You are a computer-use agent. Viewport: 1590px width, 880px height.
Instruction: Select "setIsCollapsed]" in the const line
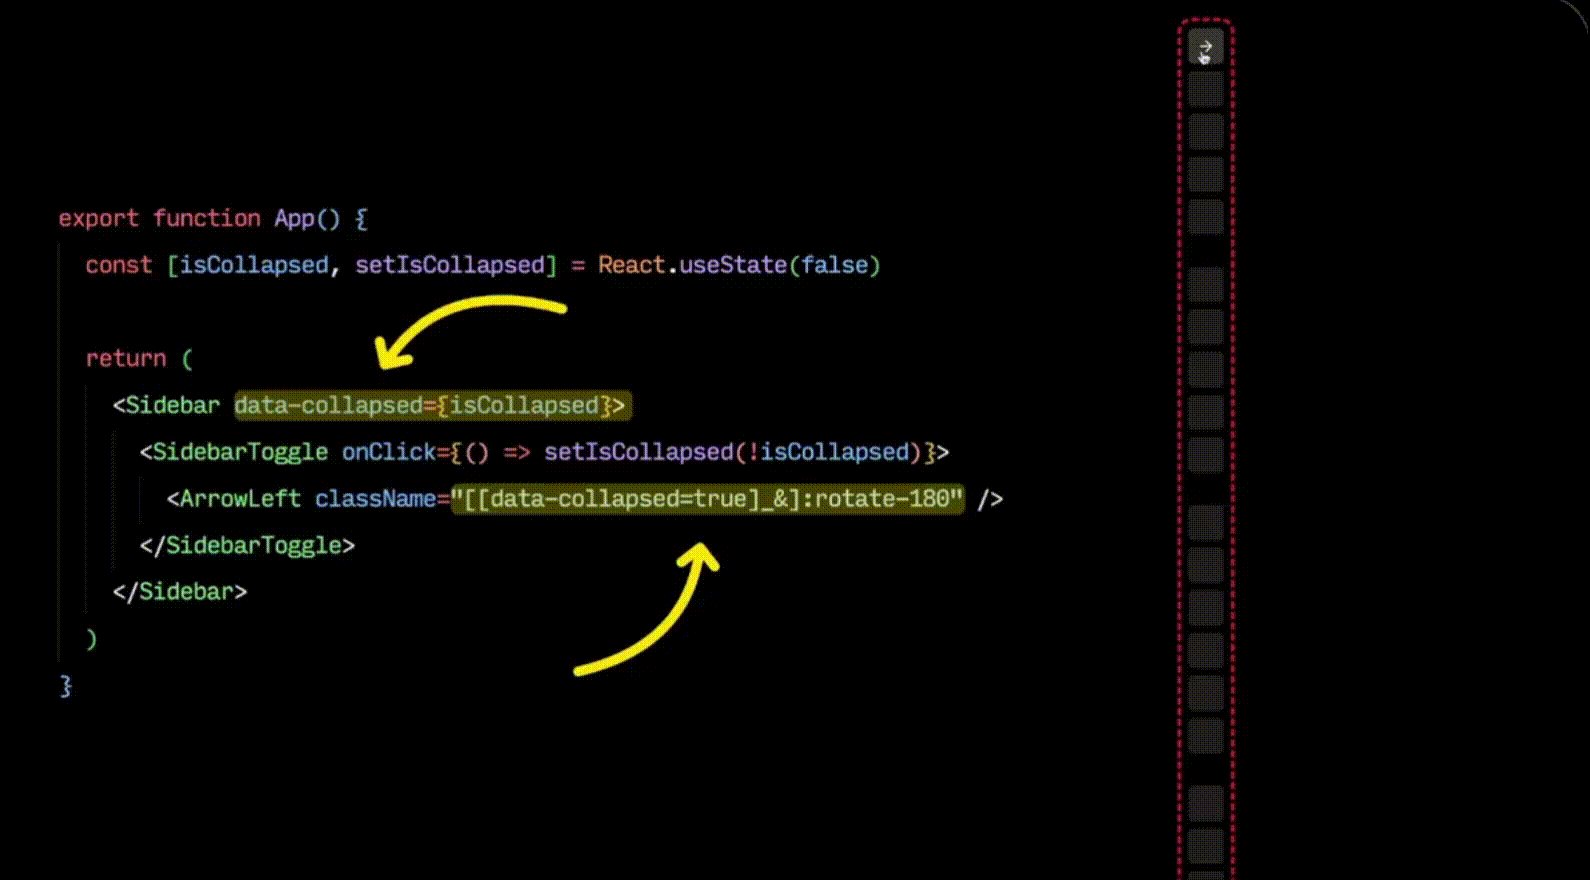point(456,265)
